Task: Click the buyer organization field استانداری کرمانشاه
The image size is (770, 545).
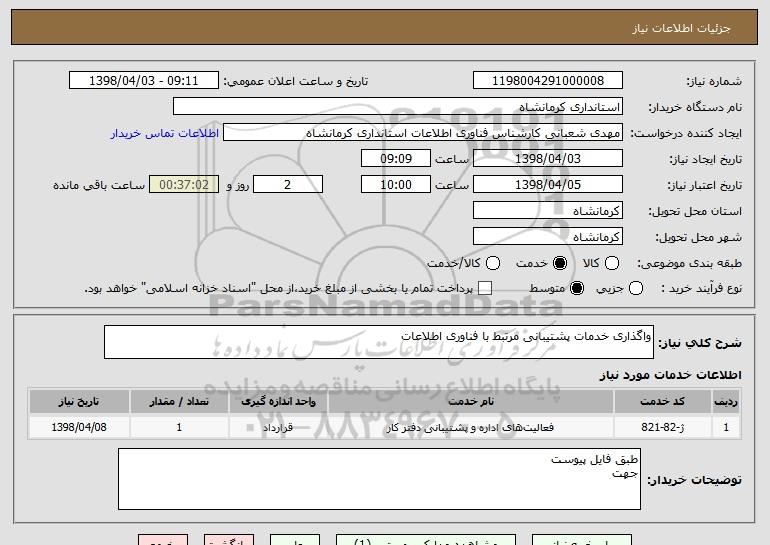Action: [398, 107]
